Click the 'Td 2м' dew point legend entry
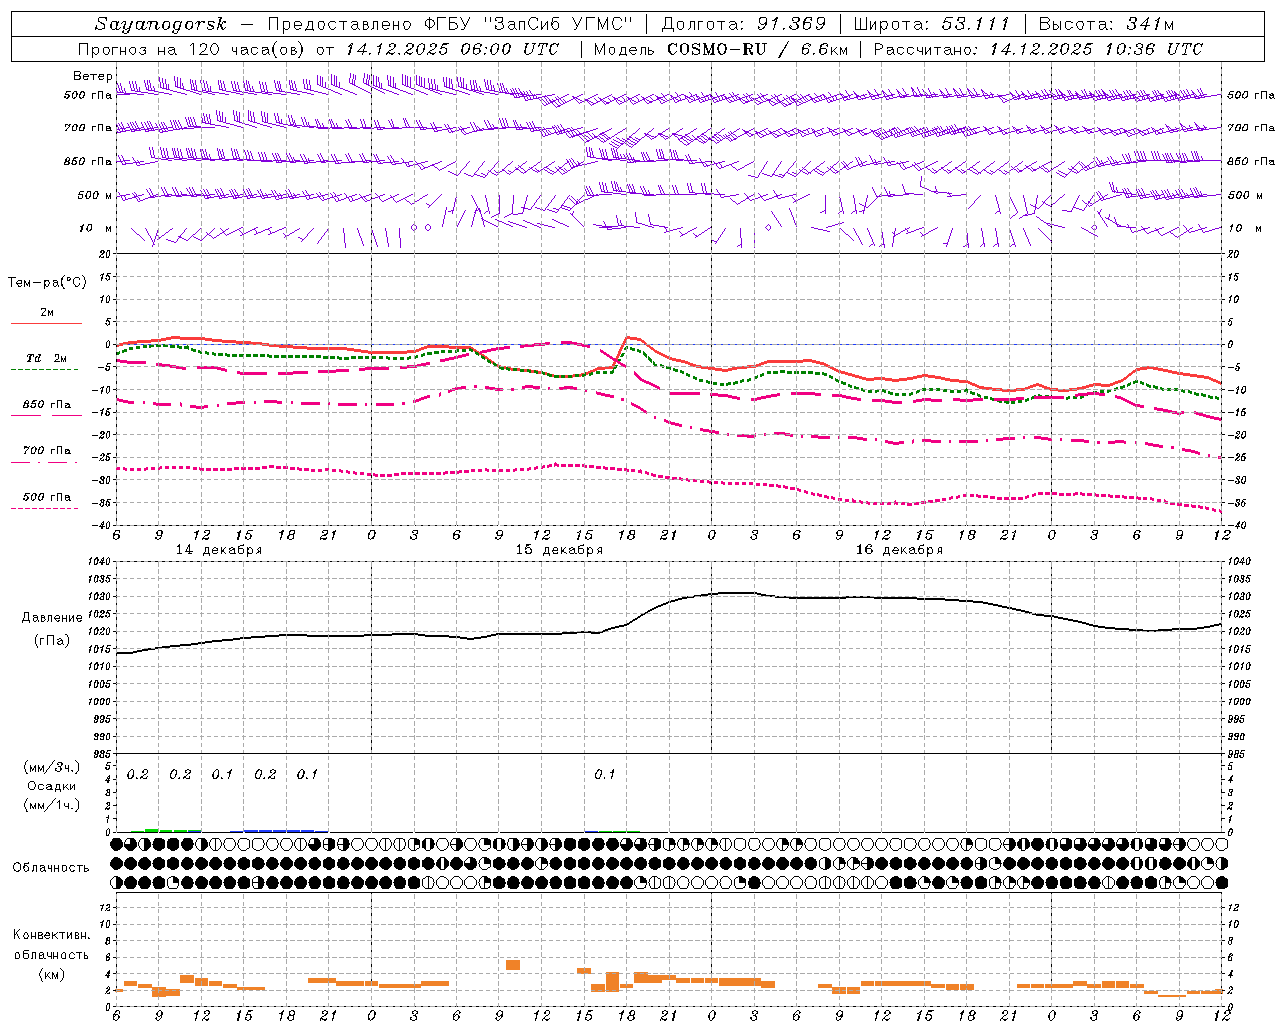 tap(47, 358)
